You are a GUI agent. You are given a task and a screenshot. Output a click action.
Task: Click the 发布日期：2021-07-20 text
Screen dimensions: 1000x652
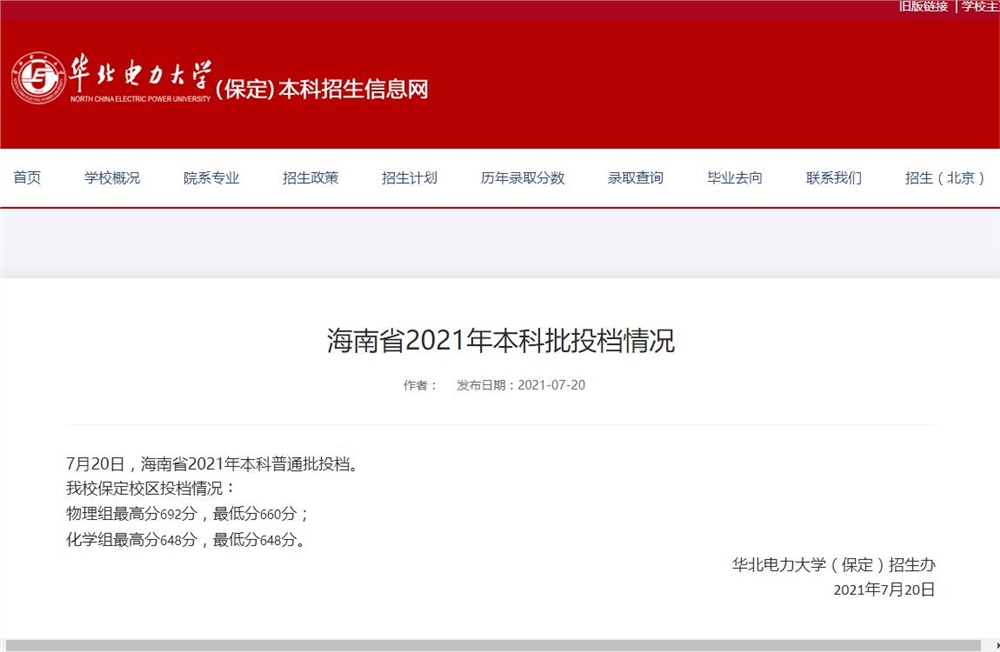(x=520, y=385)
